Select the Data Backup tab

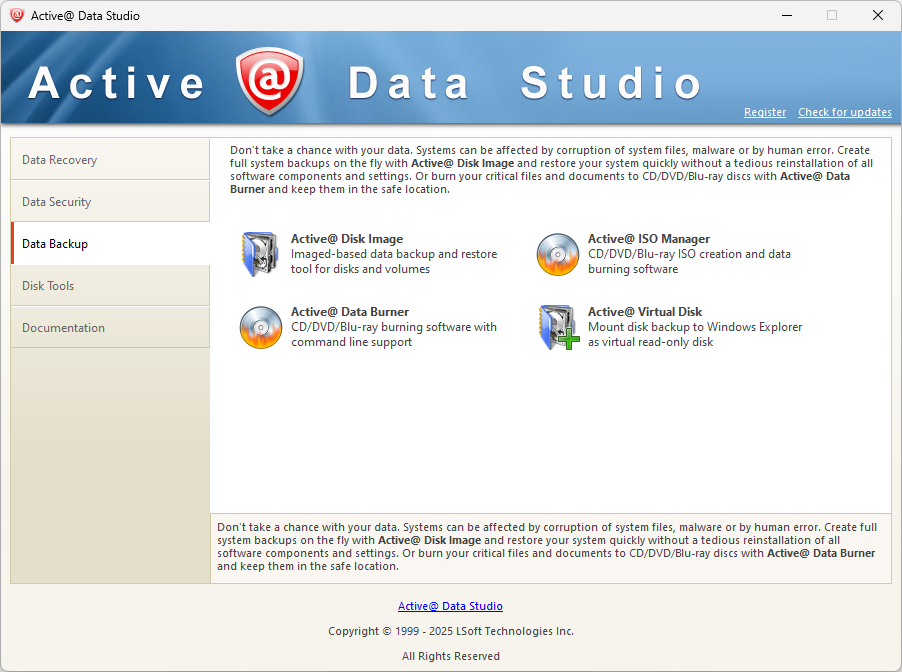[110, 243]
